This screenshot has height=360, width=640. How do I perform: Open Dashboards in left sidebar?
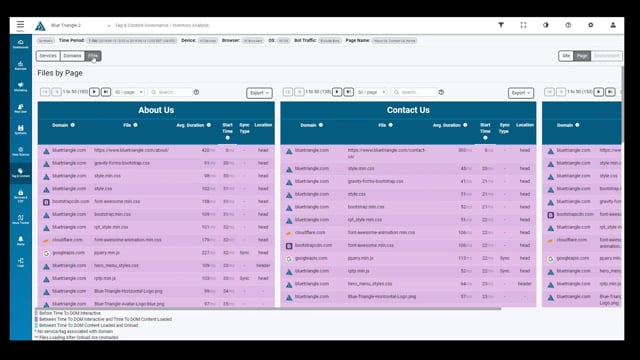point(20,44)
